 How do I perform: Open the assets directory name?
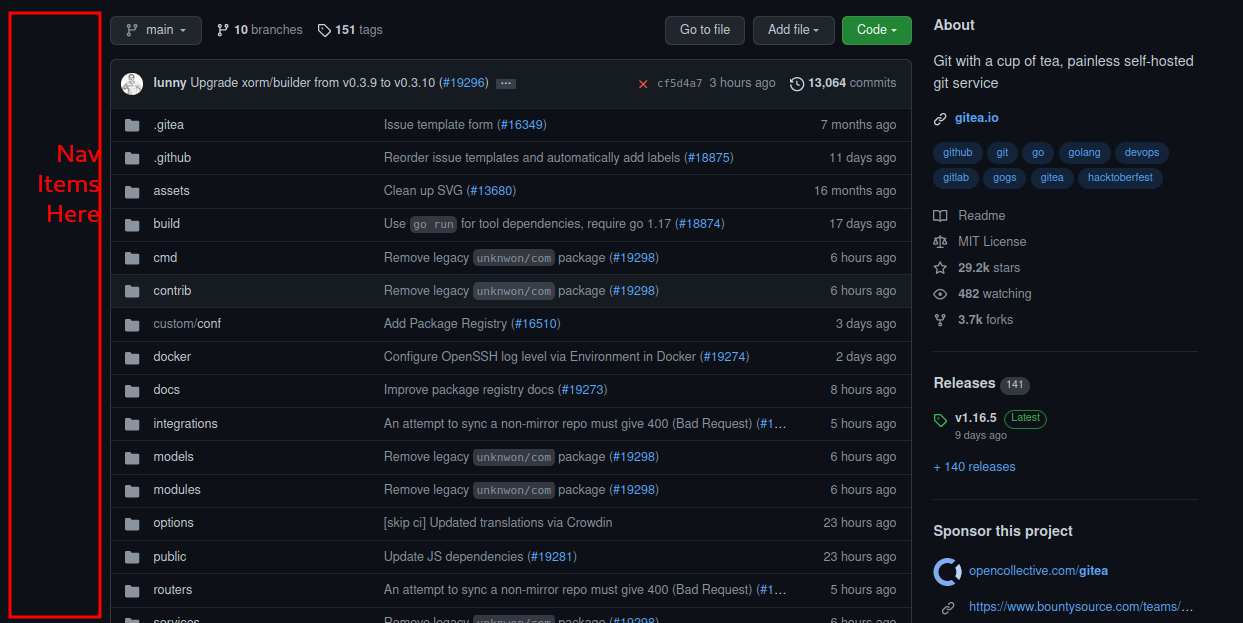[x=171, y=191]
